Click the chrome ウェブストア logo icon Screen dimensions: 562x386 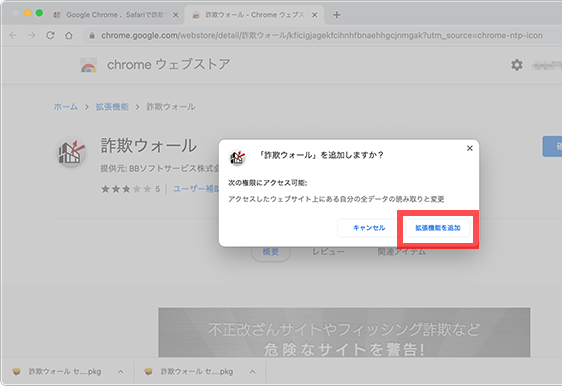[x=89, y=65]
